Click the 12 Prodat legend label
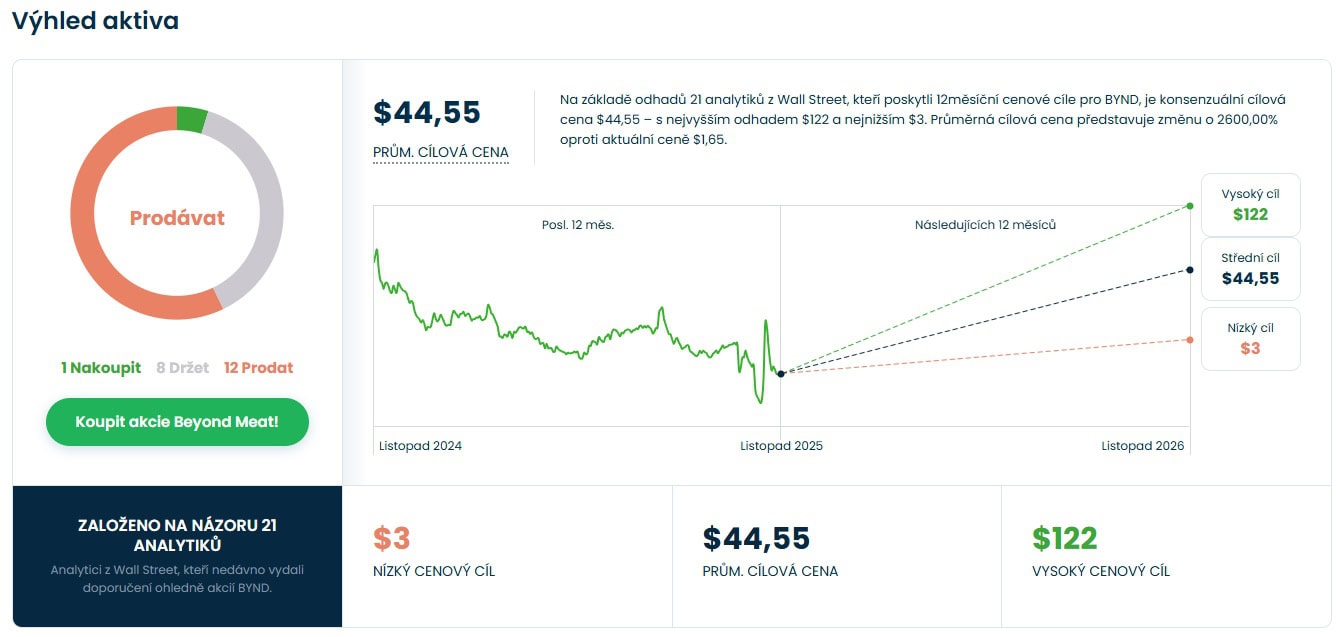This screenshot has height=637, width=1336. [258, 368]
